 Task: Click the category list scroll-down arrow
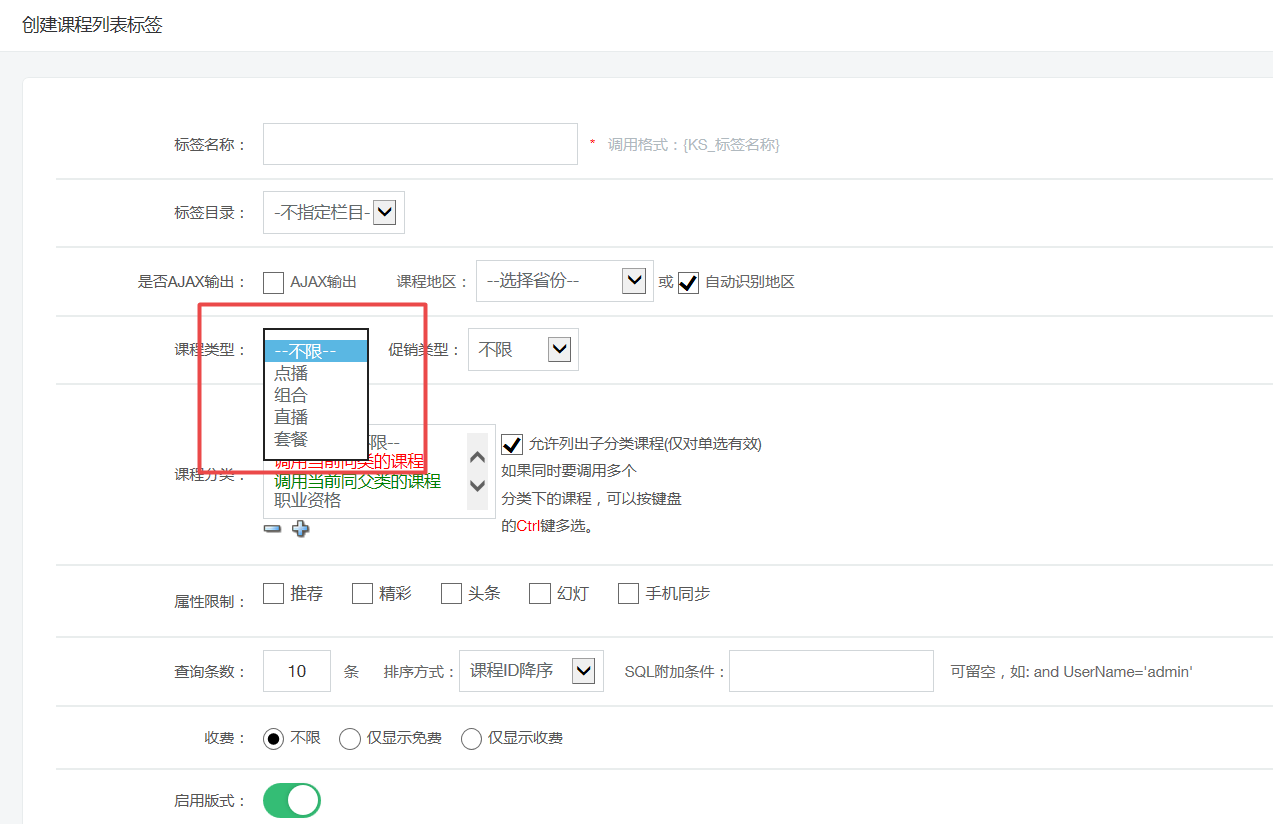(477, 486)
